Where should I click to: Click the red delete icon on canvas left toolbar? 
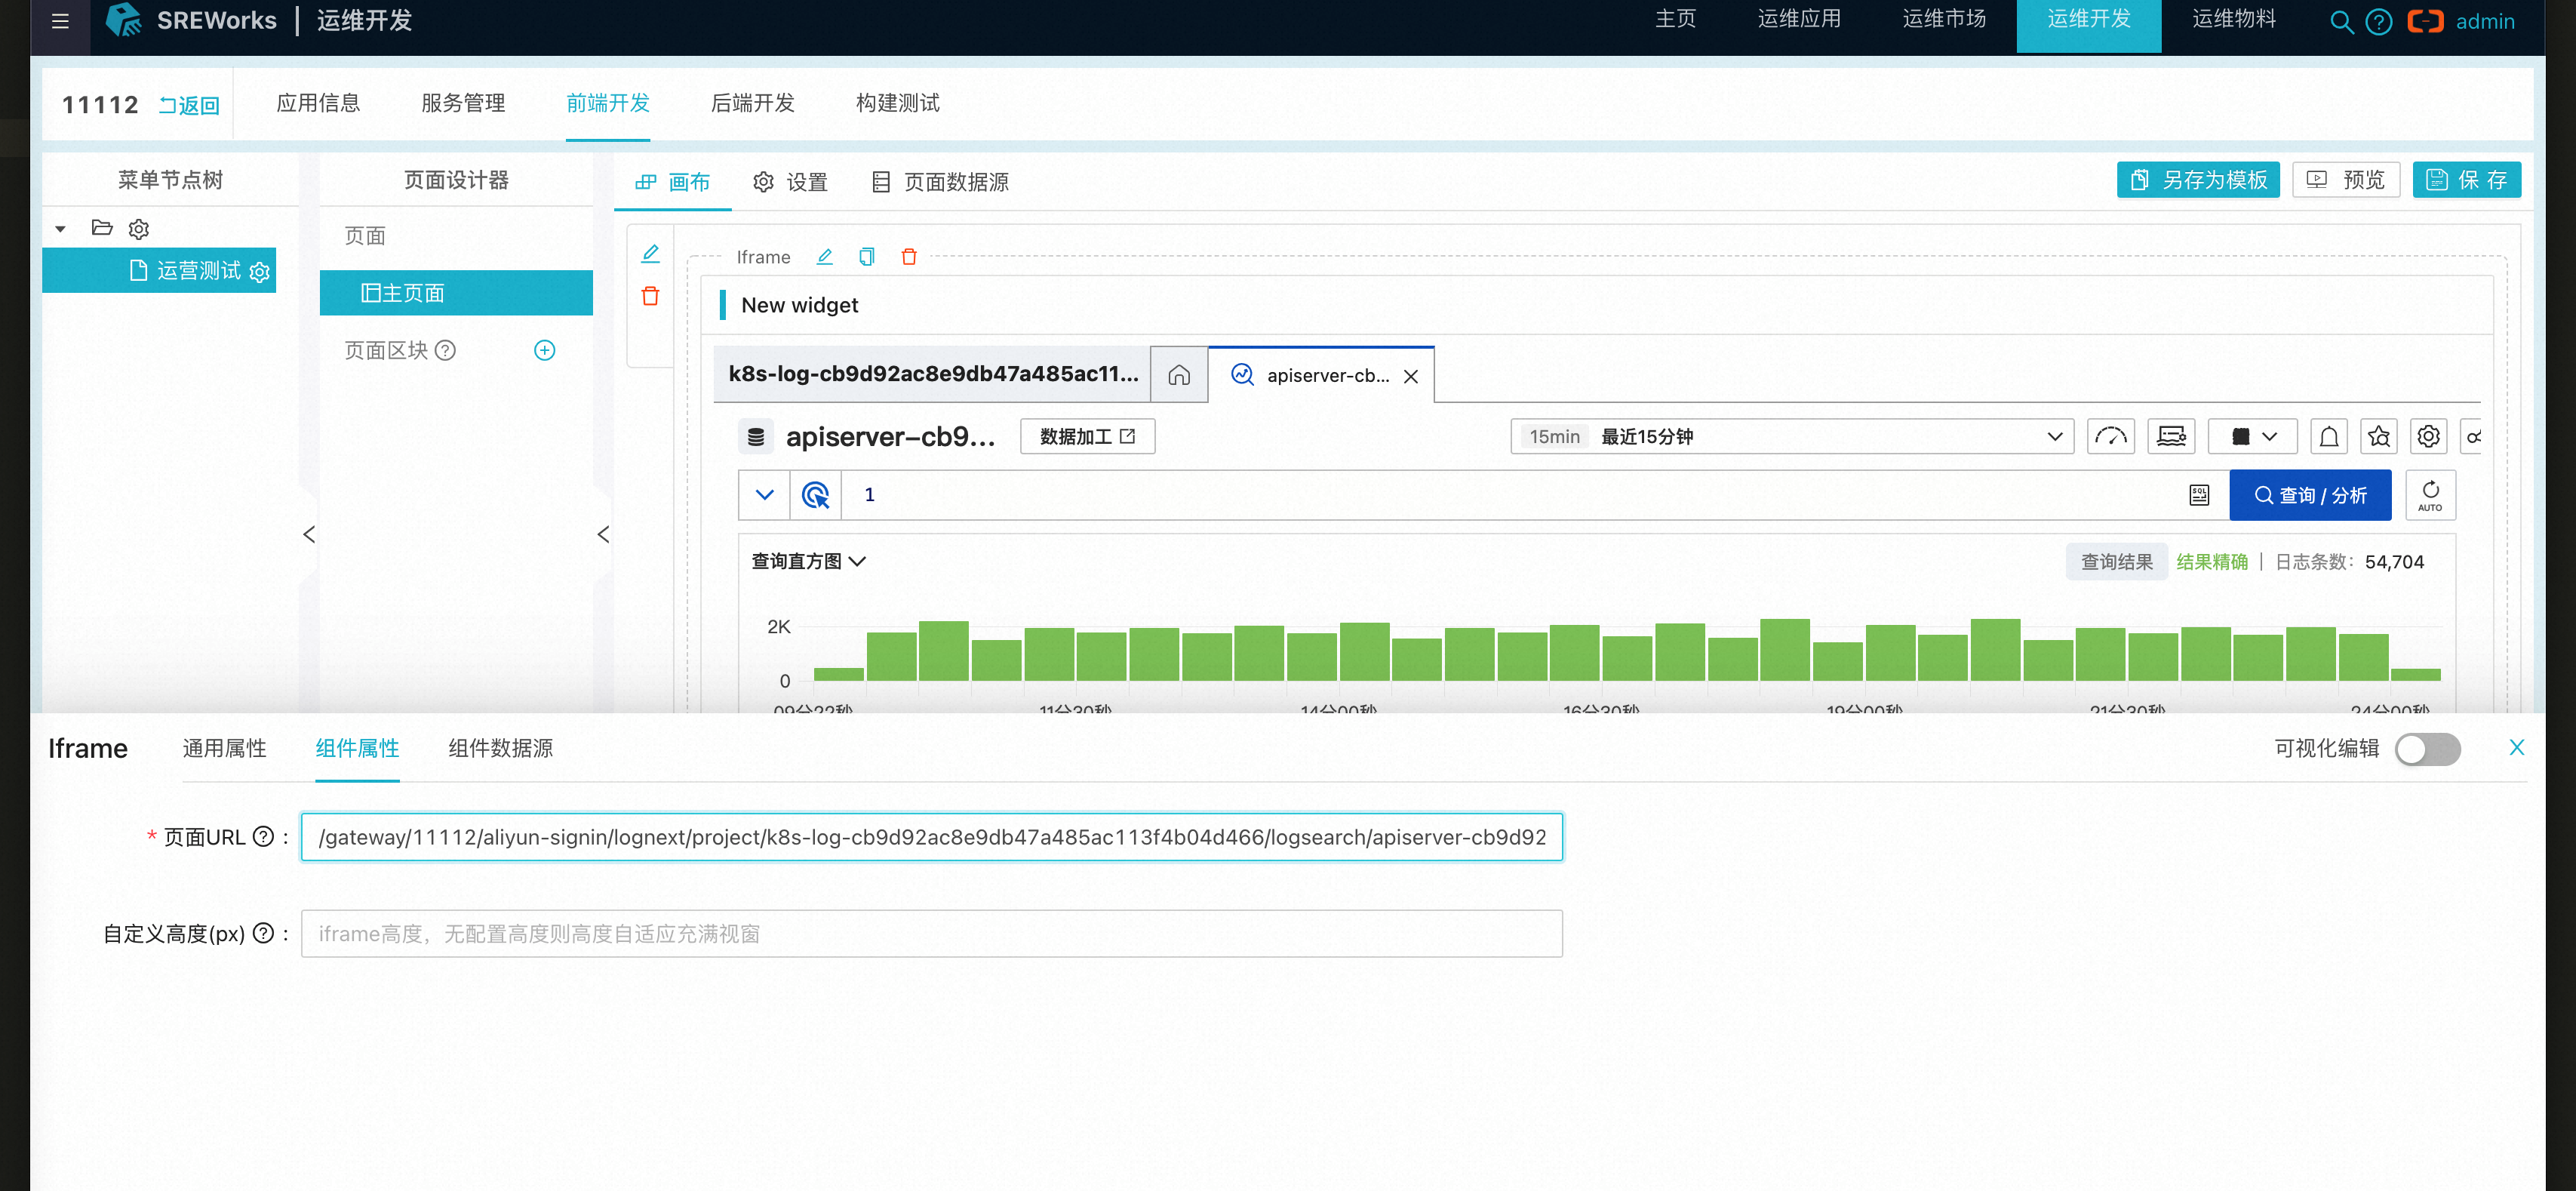[x=650, y=296]
